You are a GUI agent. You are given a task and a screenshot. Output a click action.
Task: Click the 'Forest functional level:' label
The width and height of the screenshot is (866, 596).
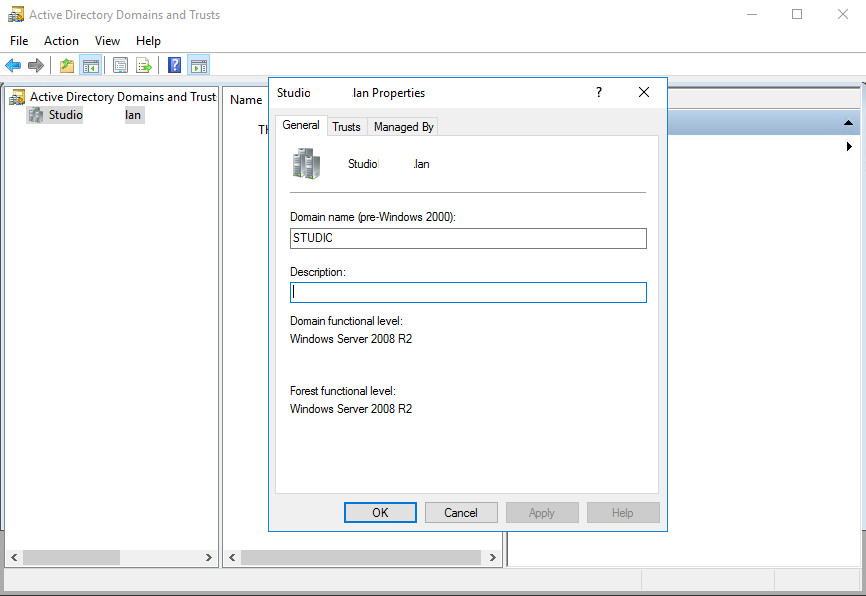[x=342, y=391]
